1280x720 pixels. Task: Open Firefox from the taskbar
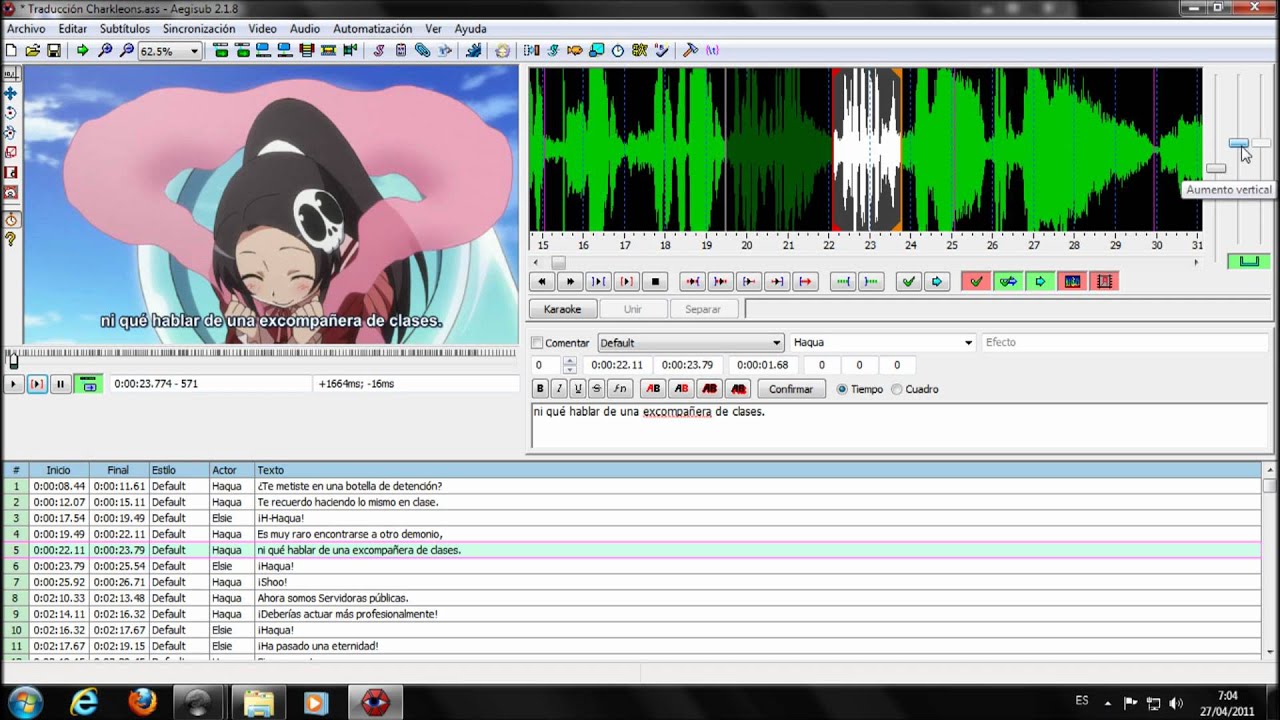tap(143, 703)
